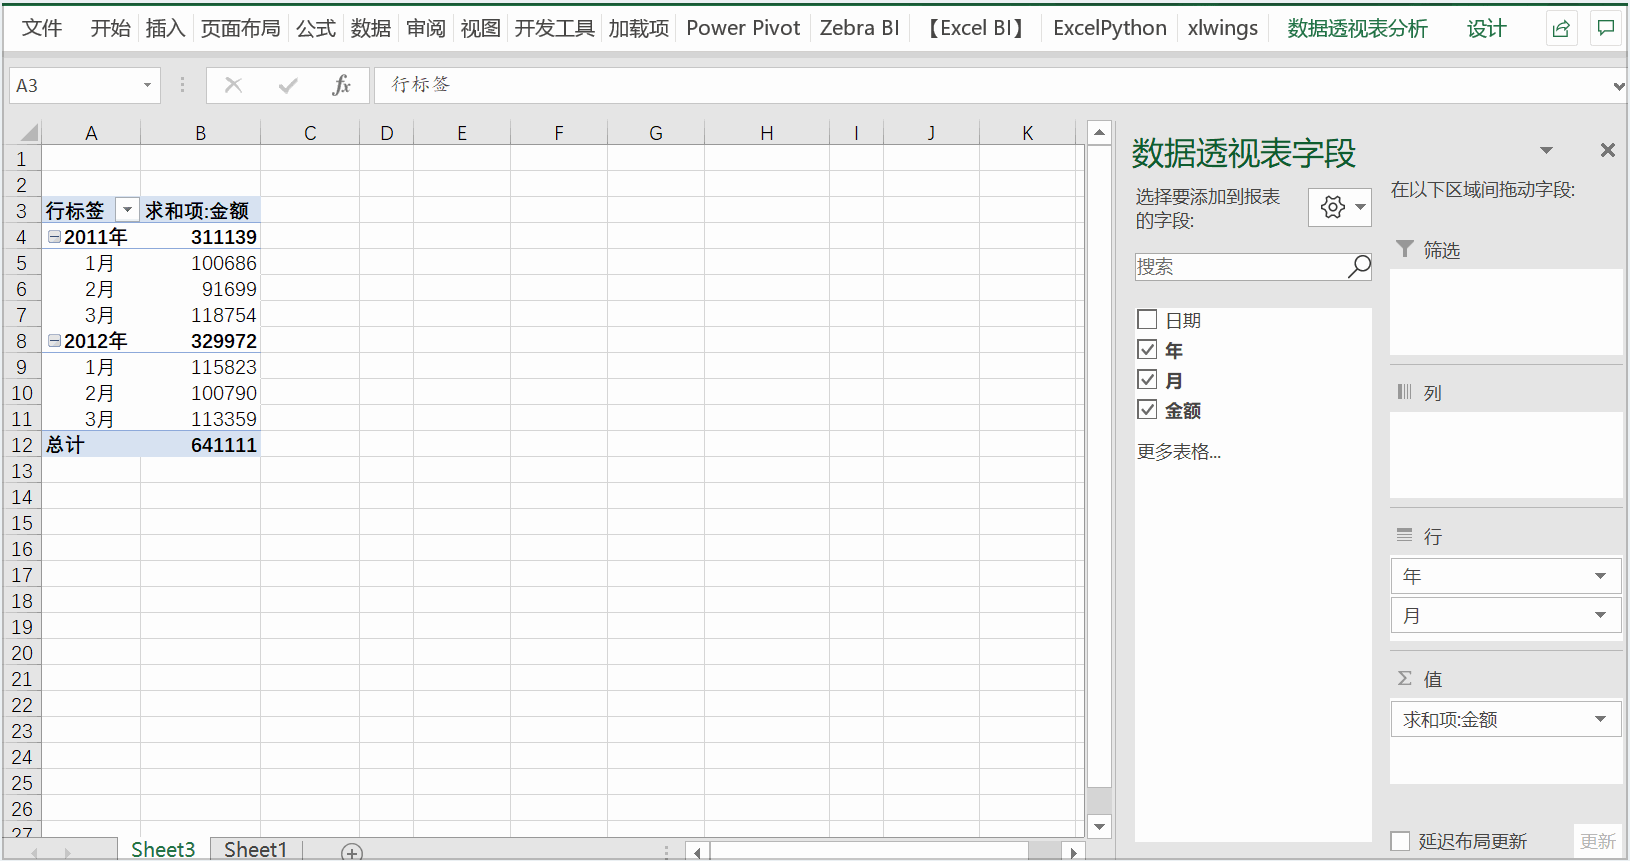The image size is (1630, 861).
Task: Click the vertical scrollbar down arrow
Action: (x=1099, y=826)
